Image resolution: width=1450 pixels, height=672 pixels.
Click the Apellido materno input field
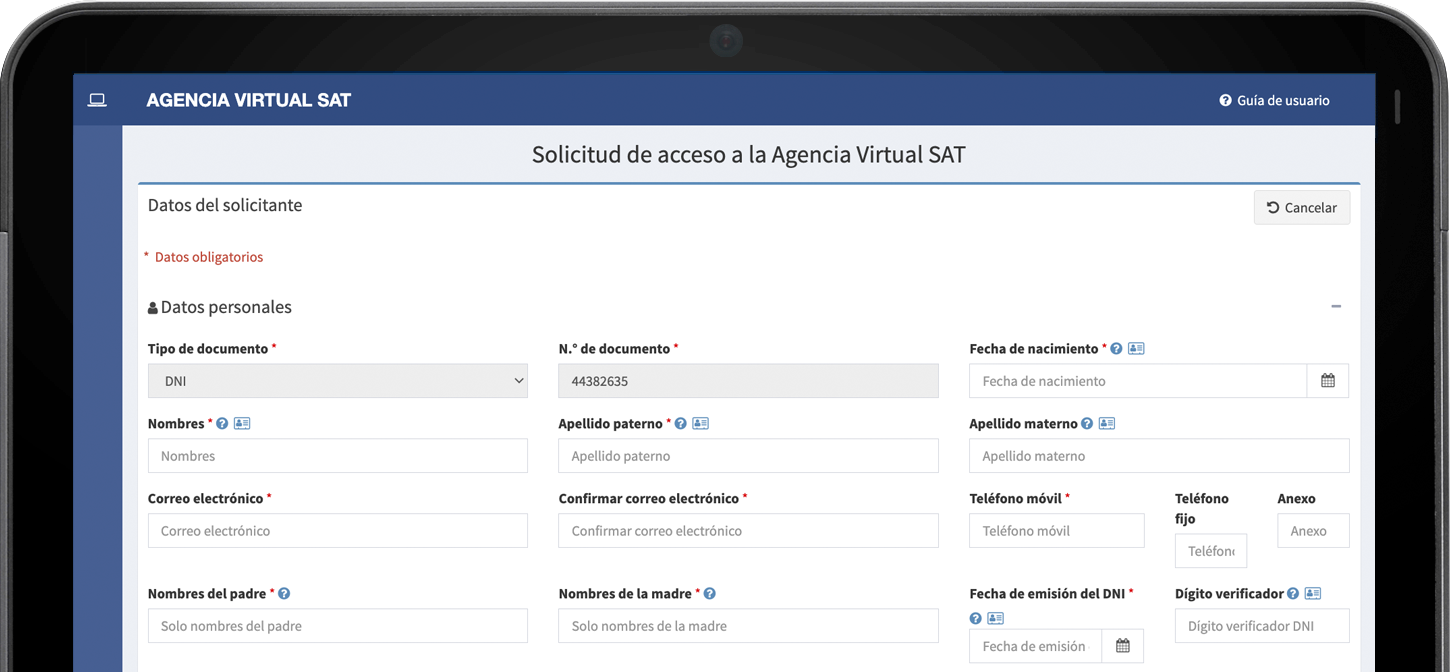1159,456
